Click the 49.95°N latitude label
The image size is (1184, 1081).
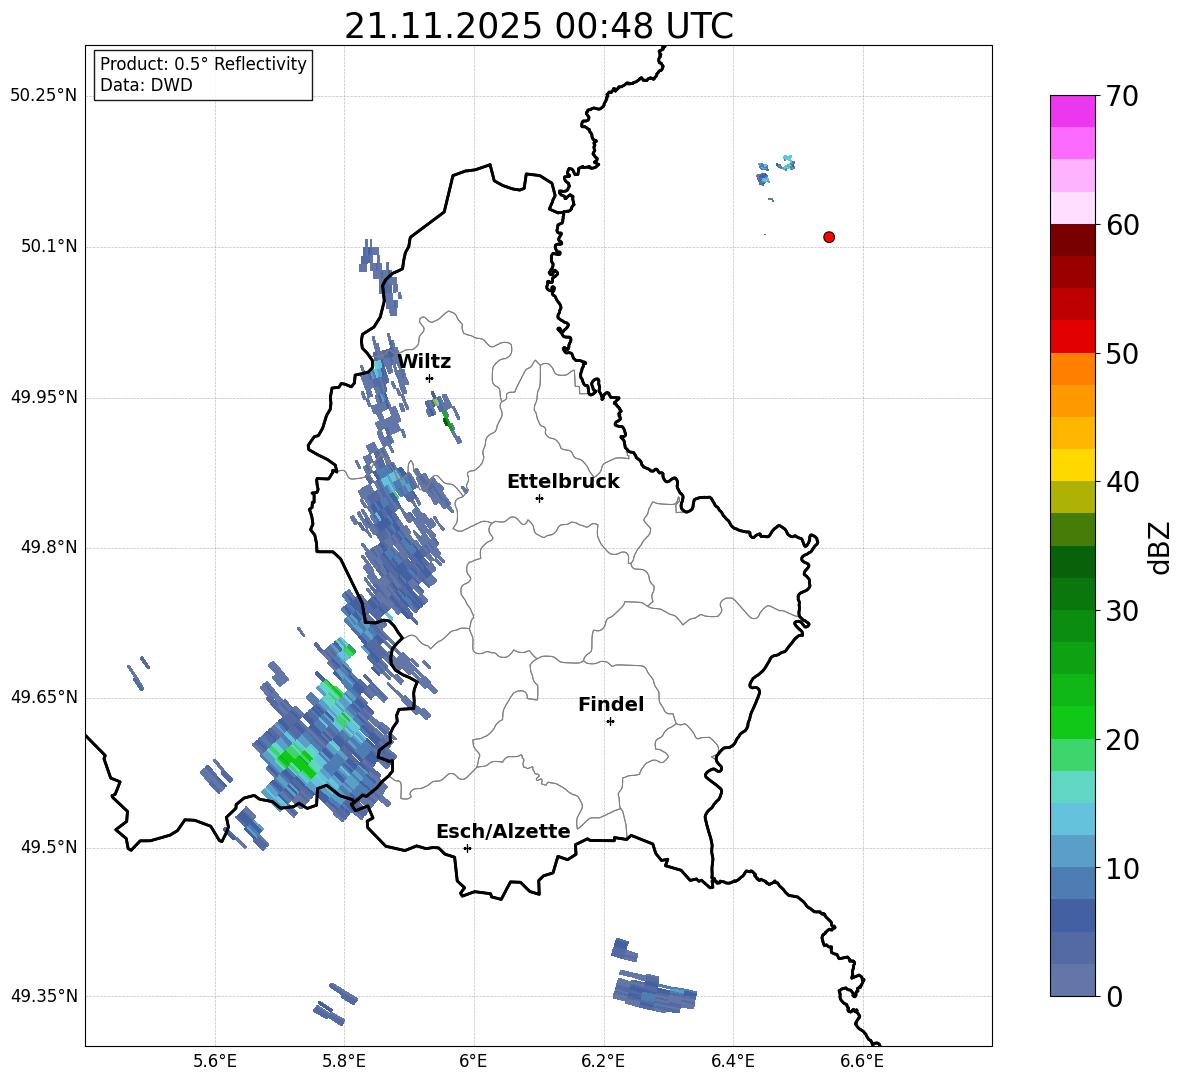point(44,397)
